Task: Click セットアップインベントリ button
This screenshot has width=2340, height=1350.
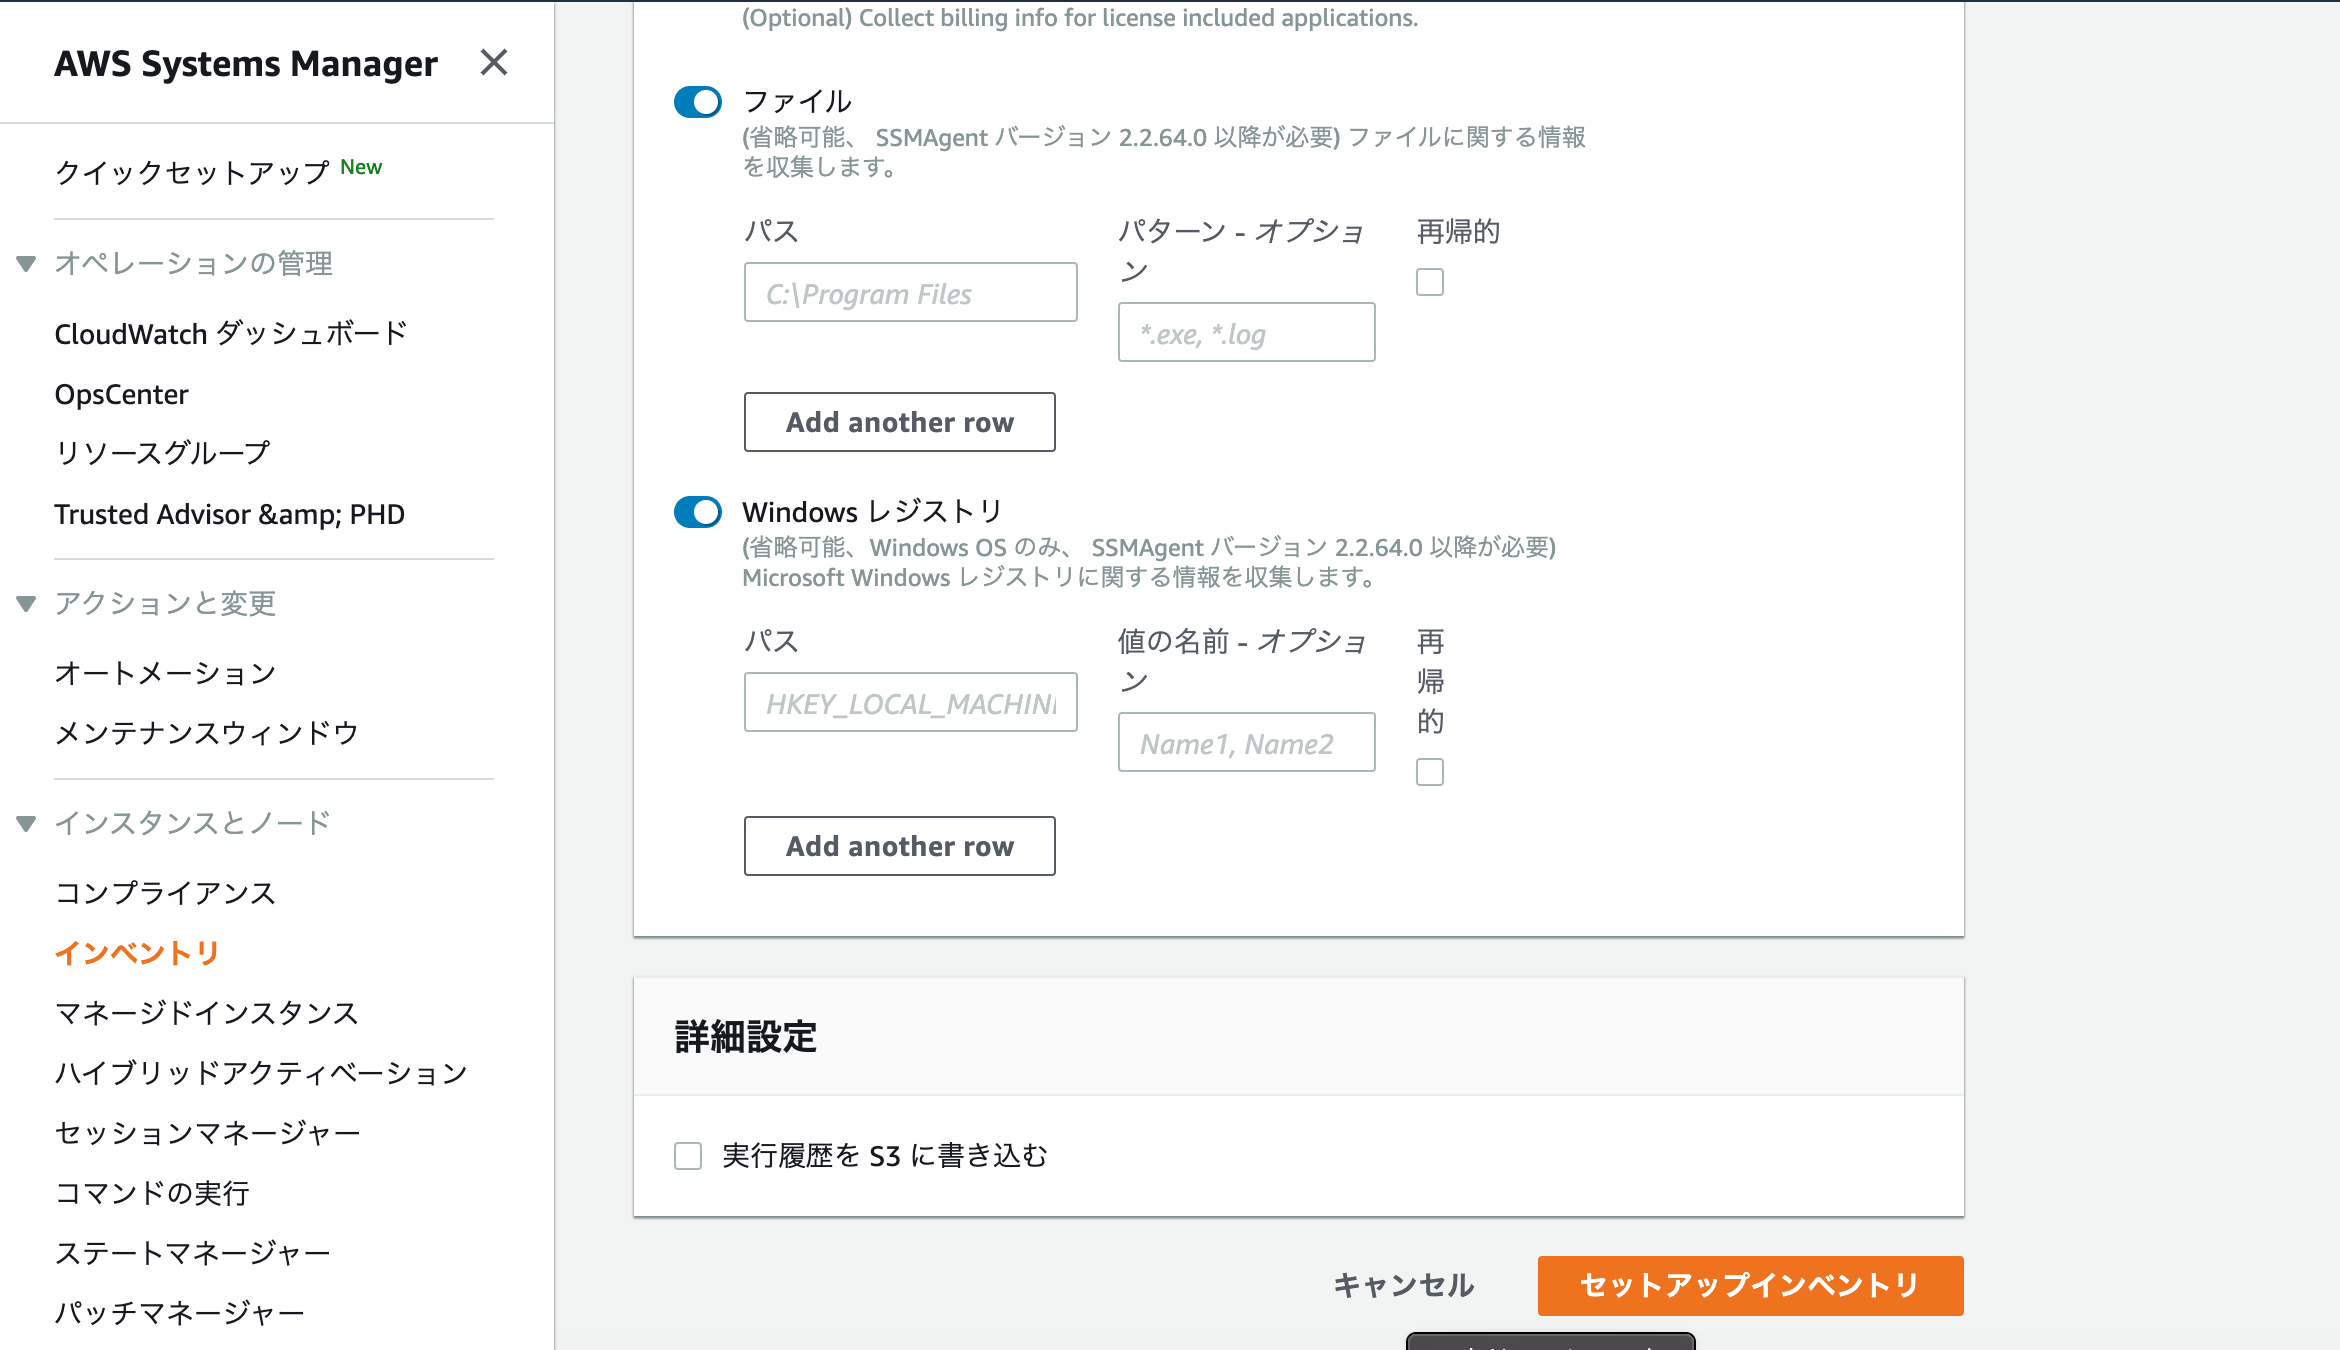Action: pyautogui.click(x=1750, y=1286)
